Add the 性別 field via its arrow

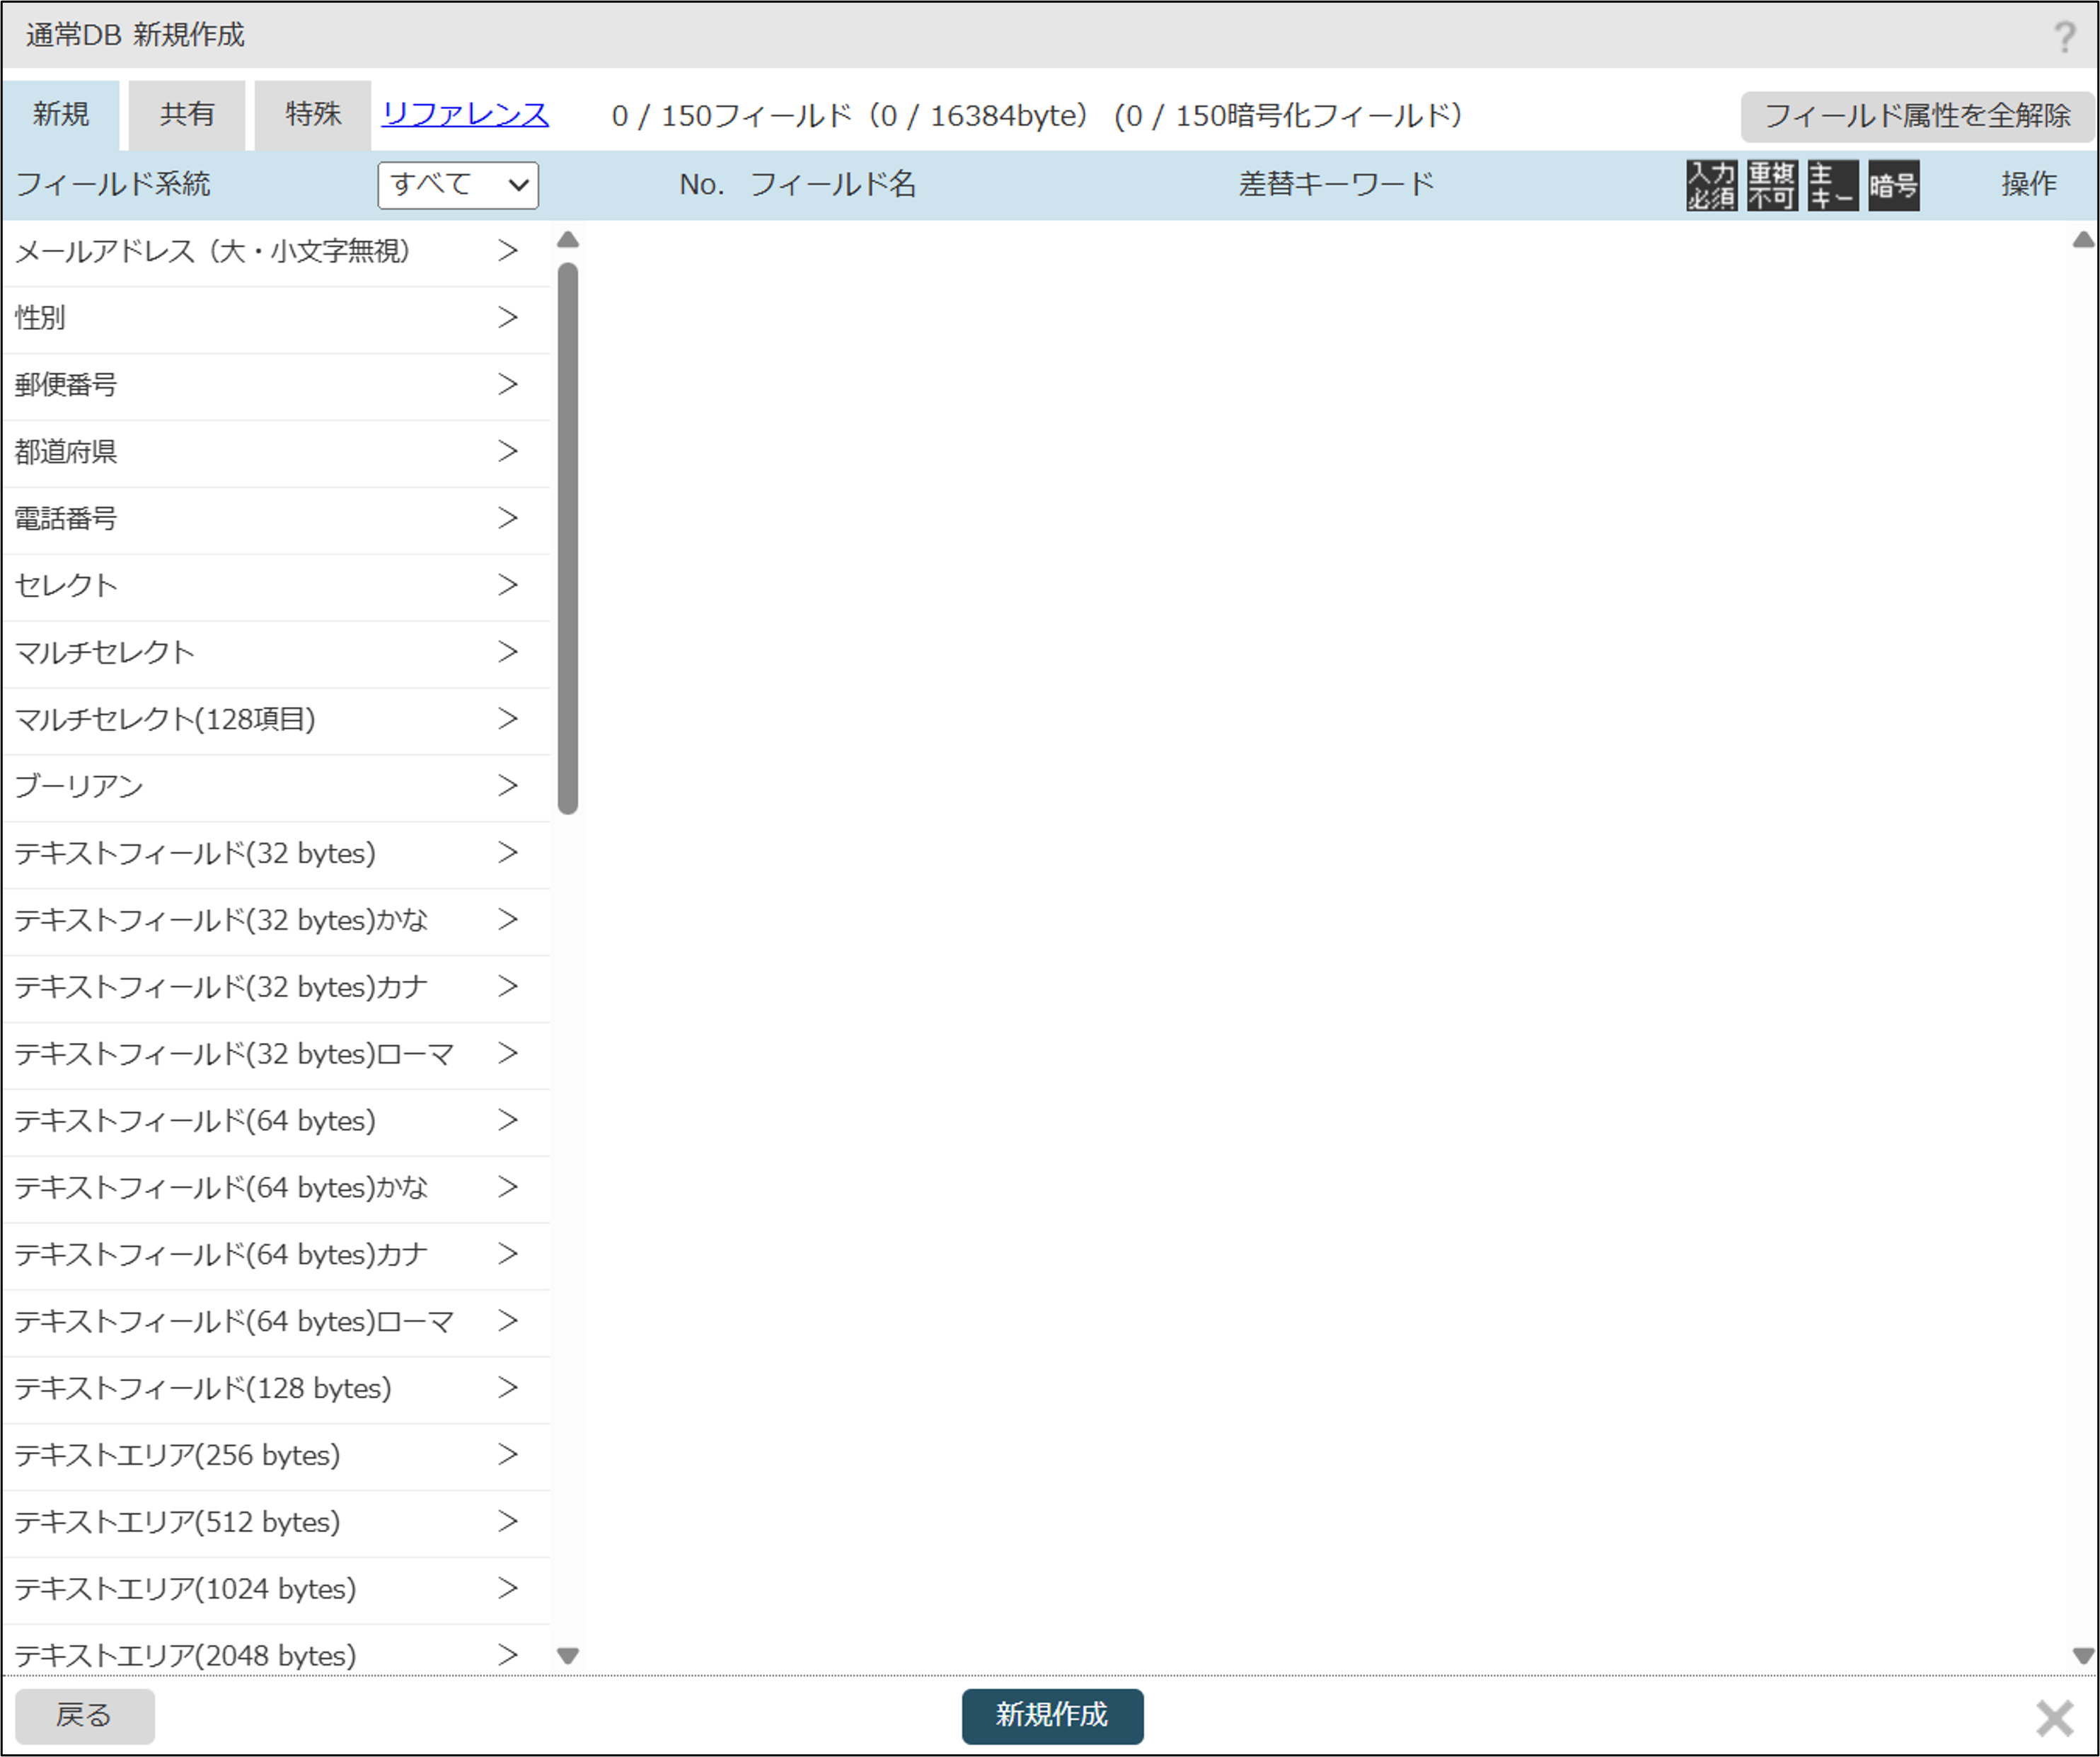(x=508, y=318)
